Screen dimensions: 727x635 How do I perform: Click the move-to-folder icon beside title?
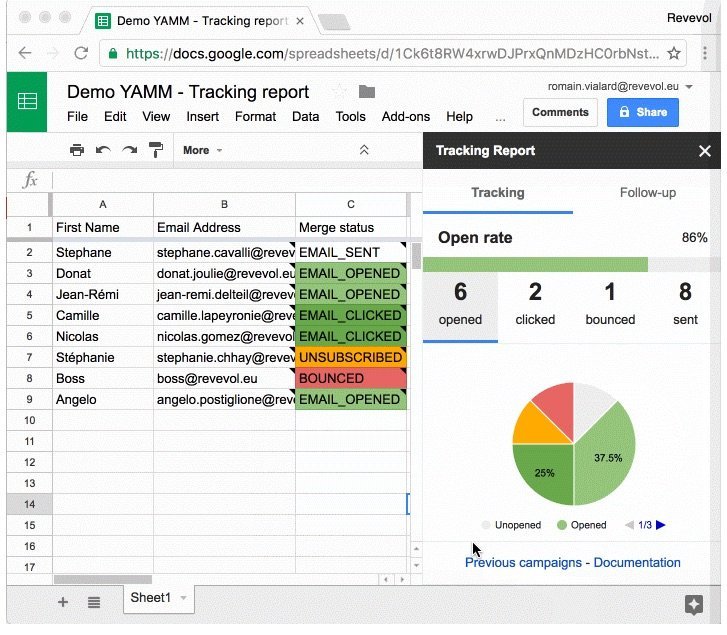point(367,92)
